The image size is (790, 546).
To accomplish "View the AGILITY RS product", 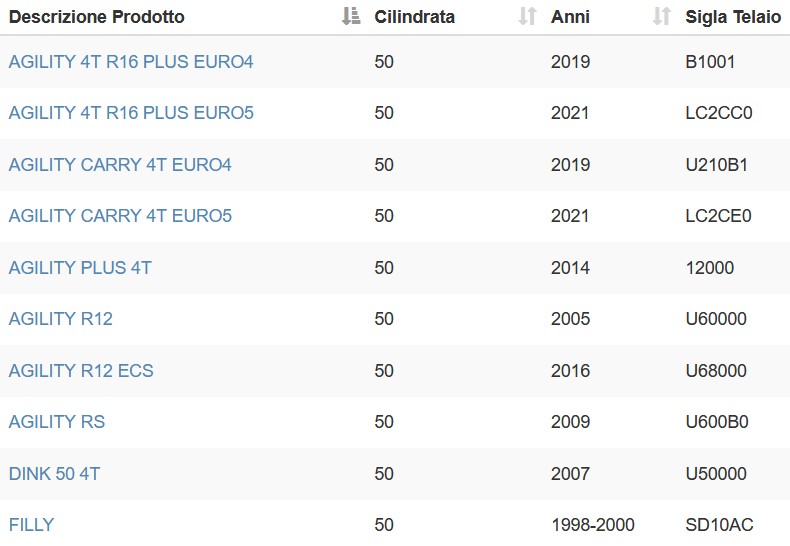I will (x=57, y=422).
